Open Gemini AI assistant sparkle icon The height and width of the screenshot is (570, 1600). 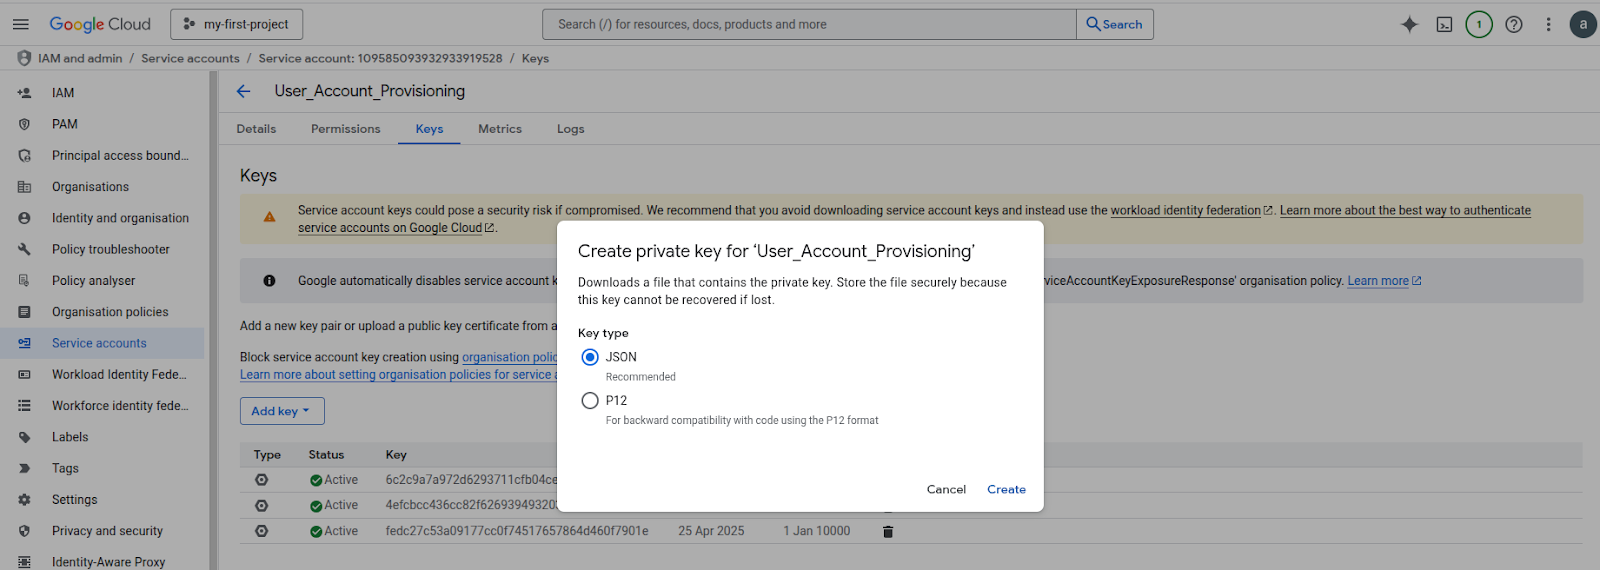pyautogui.click(x=1409, y=24)
